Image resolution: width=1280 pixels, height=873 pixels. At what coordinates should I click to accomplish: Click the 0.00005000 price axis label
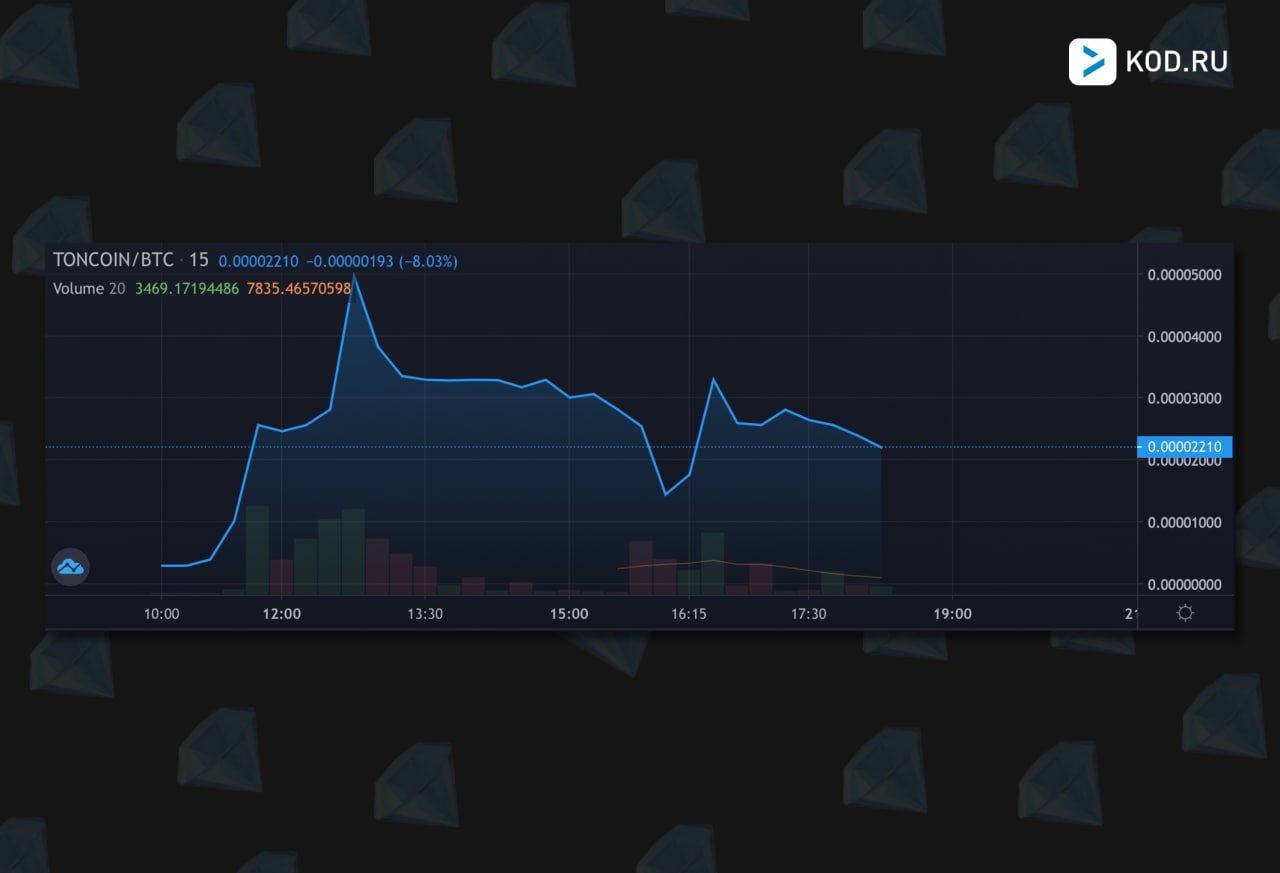[x=1184, y=275]
